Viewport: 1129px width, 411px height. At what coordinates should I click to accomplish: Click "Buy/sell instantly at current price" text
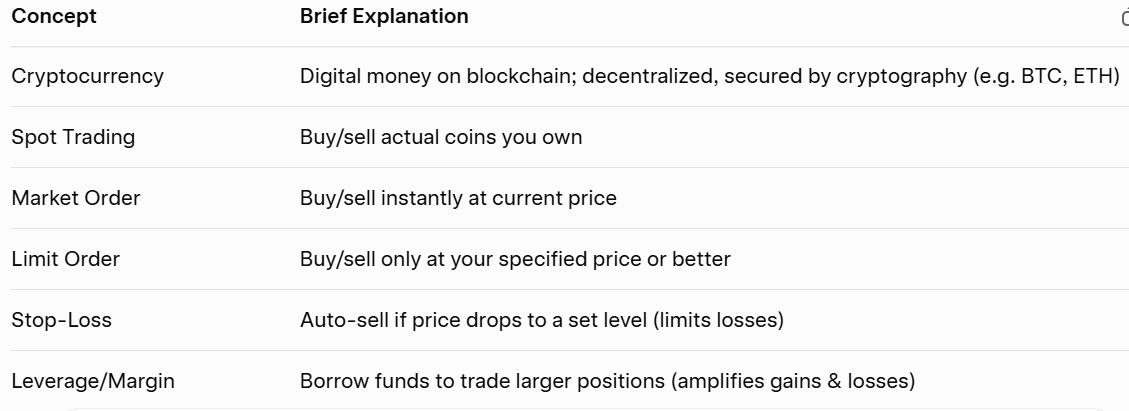[x=458, y=198]
